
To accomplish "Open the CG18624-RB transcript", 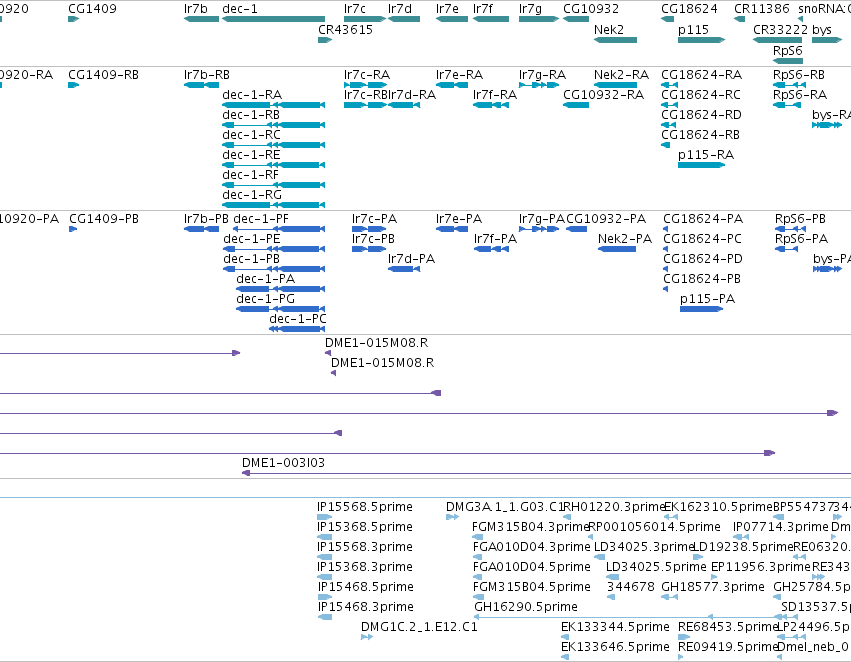I will pyautogui.click(x=665, y=145).
